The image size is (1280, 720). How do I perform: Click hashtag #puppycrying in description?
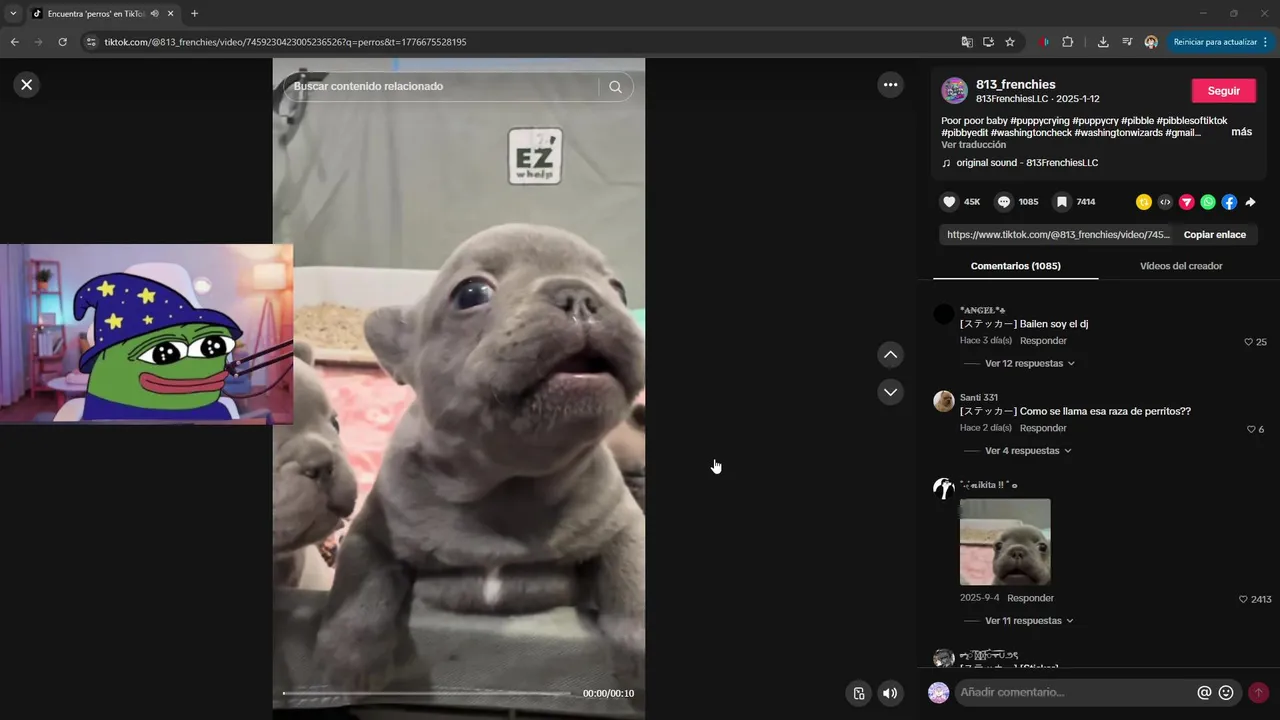tap(1039, 121)
